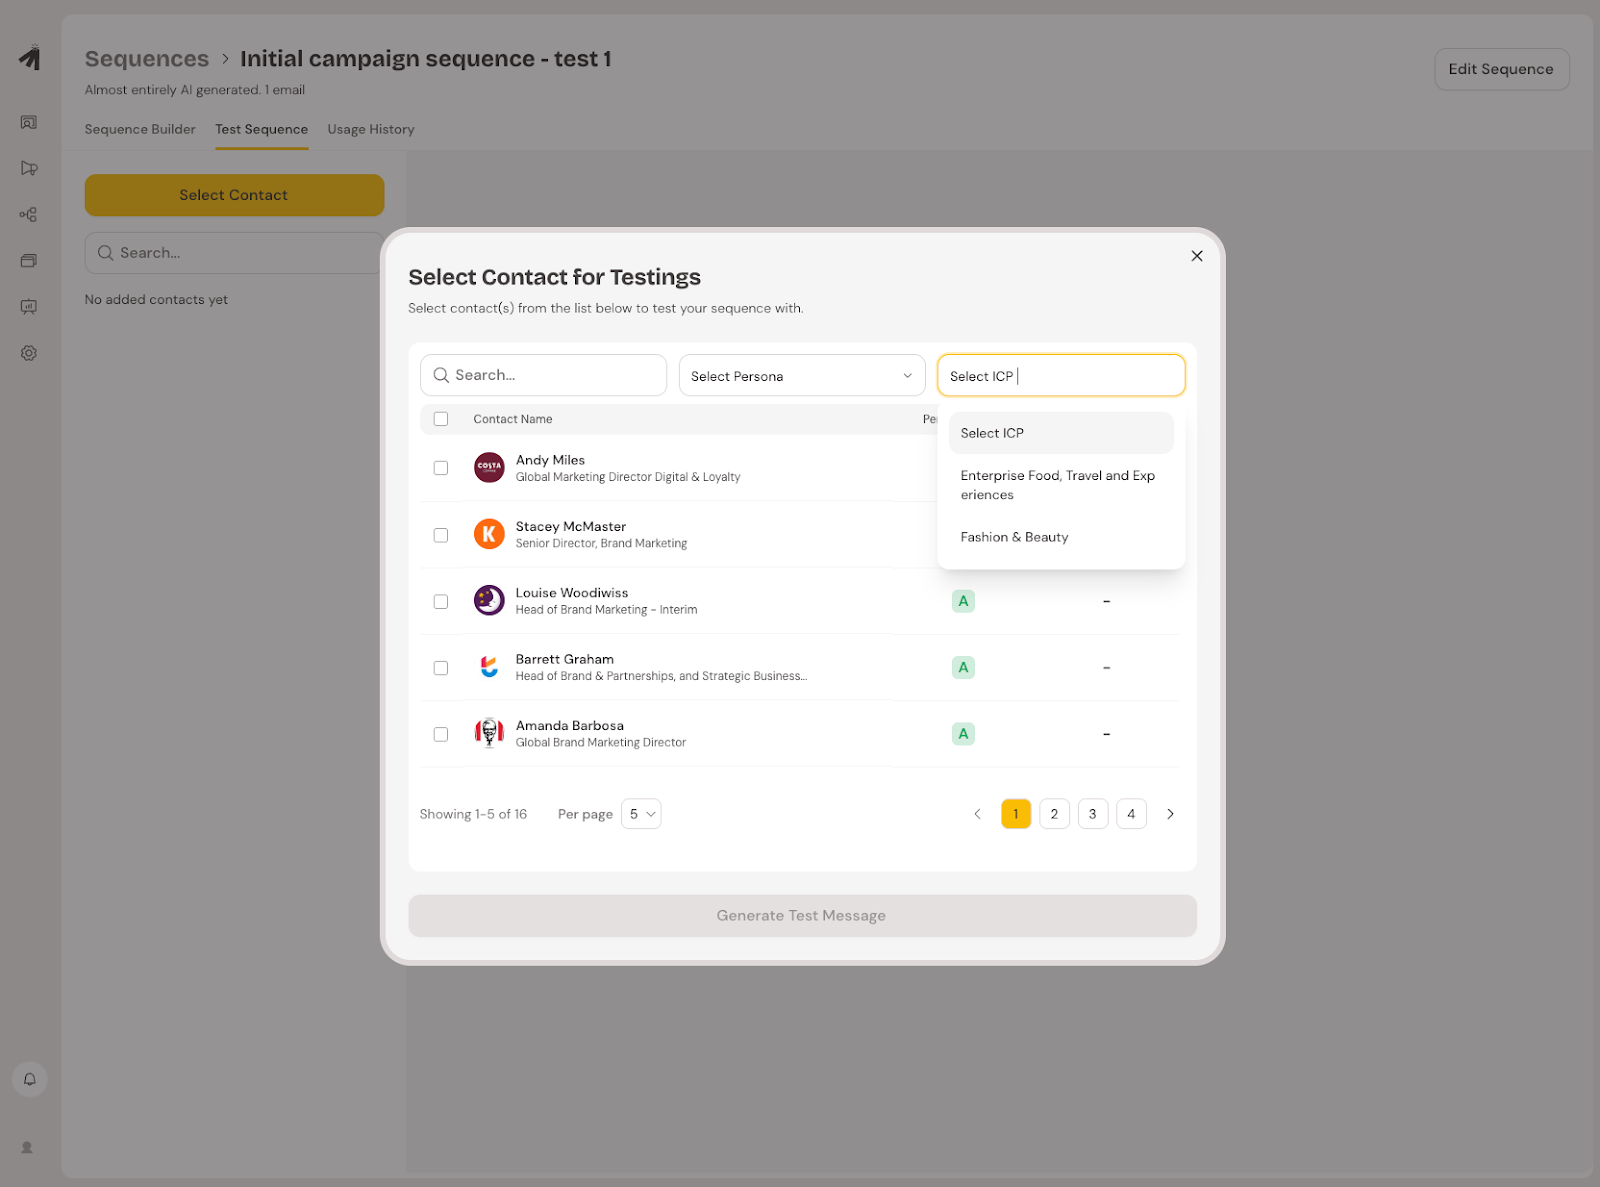The width and height of the screenshot is (1600, 1187).
Task: Click the previous page arrow in pagination
Action: [x=977, y=814]
